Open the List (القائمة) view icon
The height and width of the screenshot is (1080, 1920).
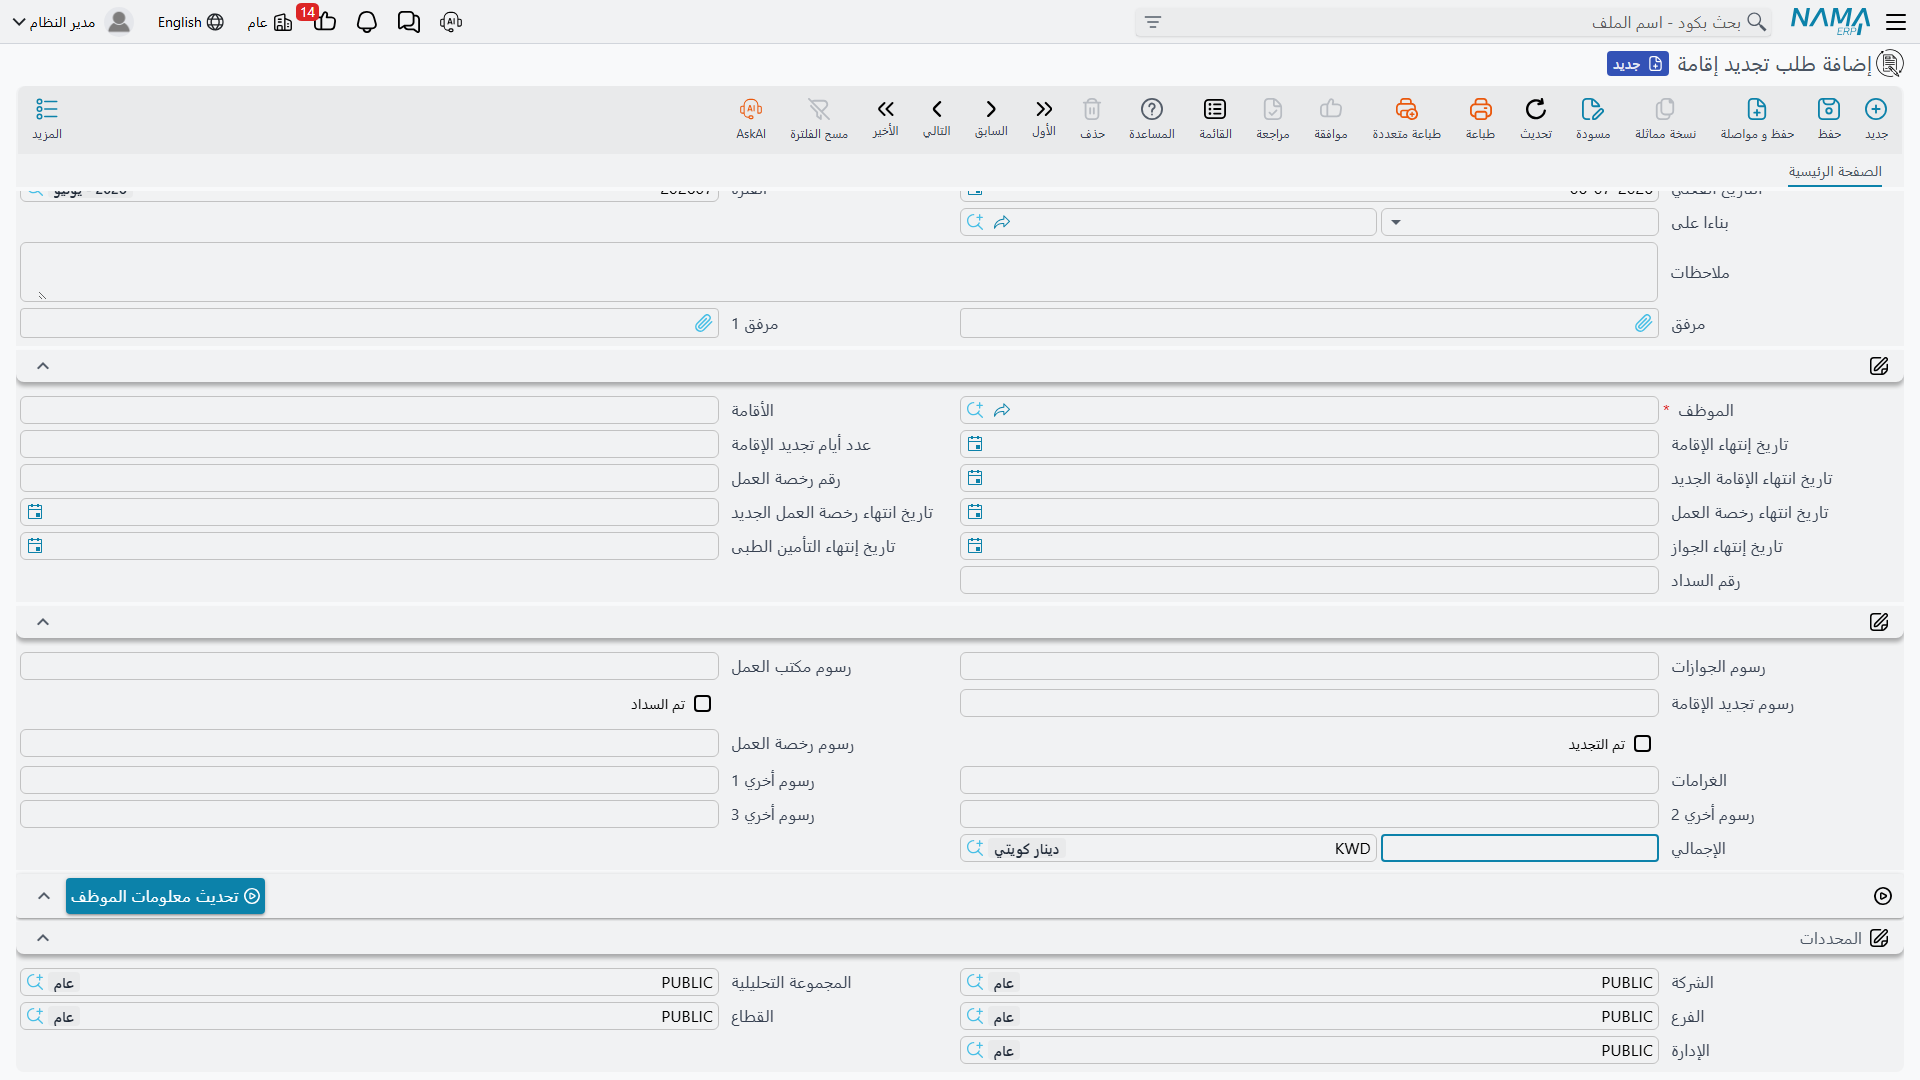click(1215, 109)
